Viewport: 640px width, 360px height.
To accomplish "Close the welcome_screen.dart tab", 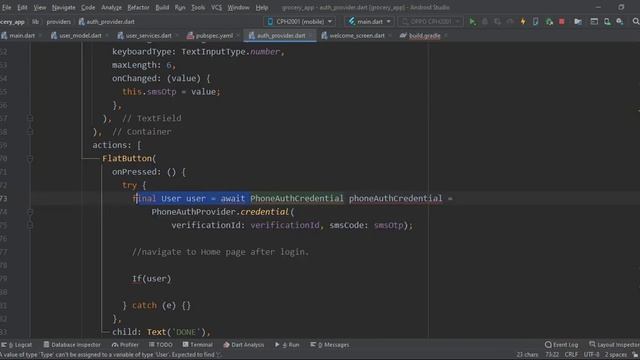I will (x=390, y=36).
